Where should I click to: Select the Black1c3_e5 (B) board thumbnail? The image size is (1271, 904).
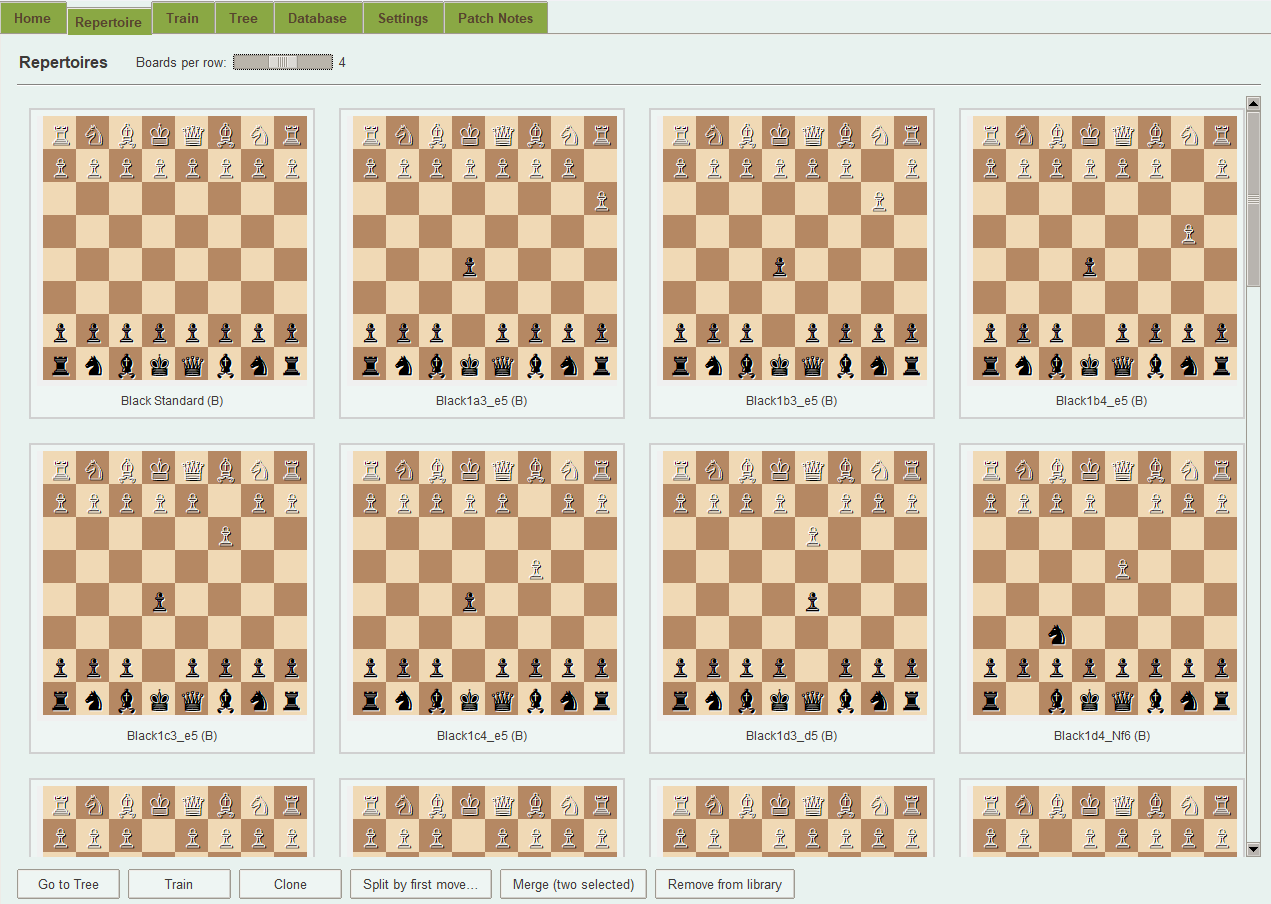[175, 583]
